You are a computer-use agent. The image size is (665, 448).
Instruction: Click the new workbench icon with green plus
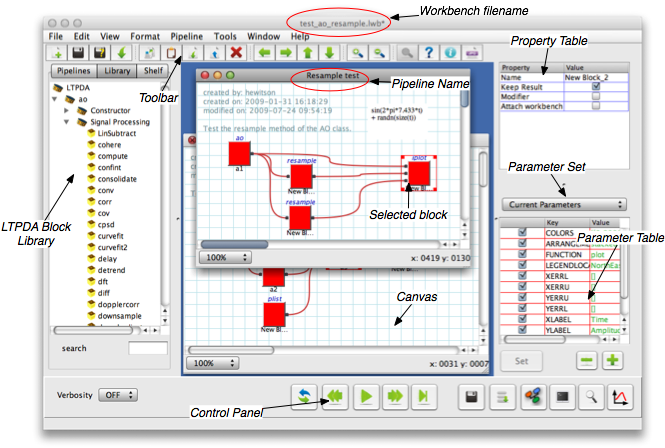57,53
